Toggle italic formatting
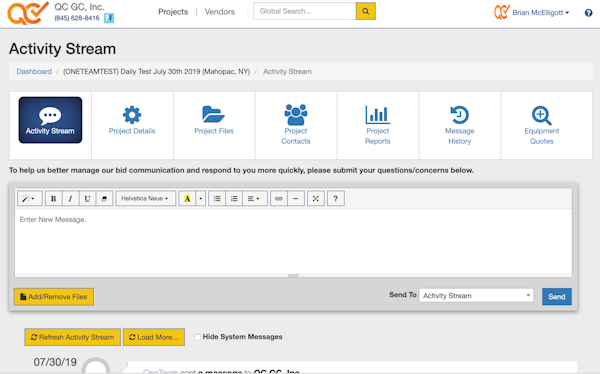600x374 pixels. point(70,198)
